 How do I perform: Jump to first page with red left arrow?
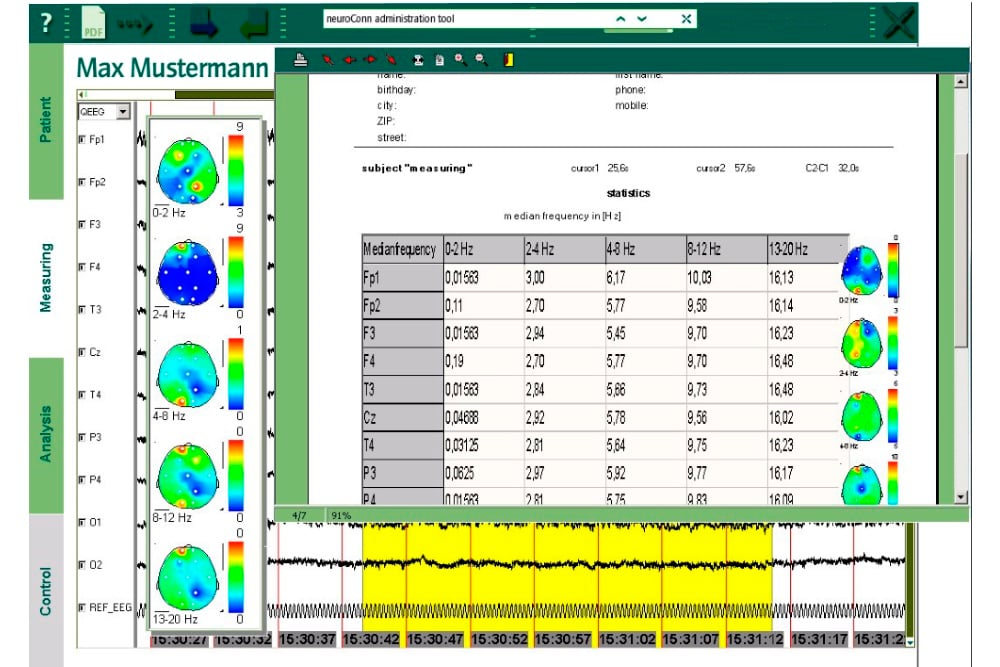pos(347,60)
